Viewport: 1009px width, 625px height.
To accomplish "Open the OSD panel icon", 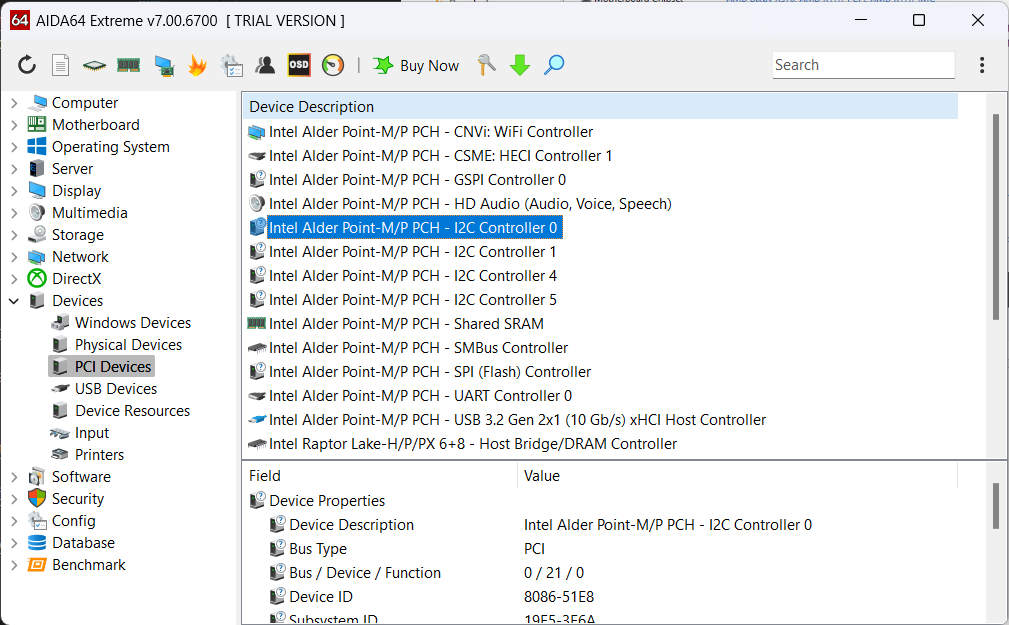I will coord(299,65).
